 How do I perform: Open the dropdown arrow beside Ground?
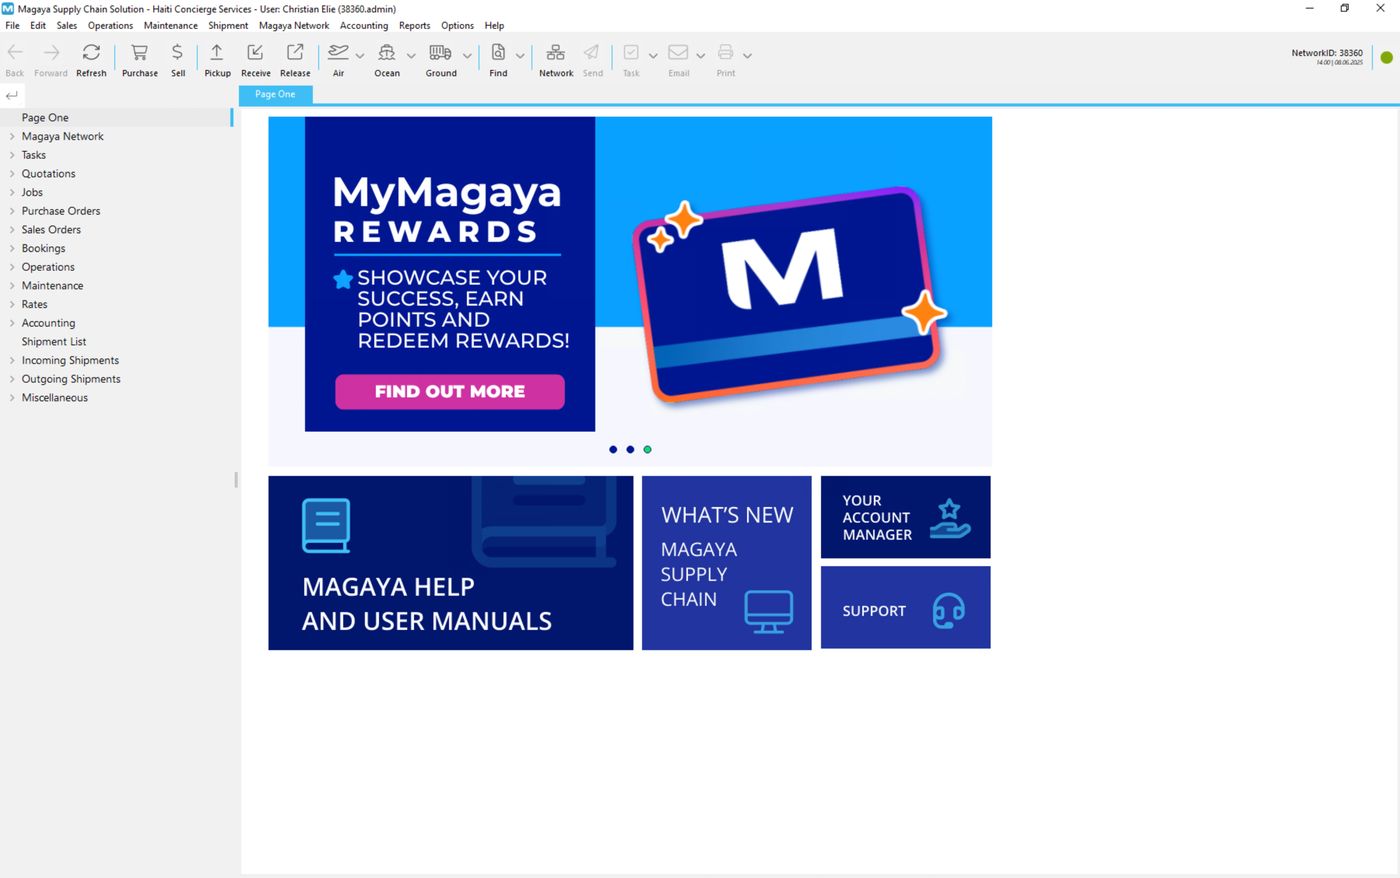[467, 56]
